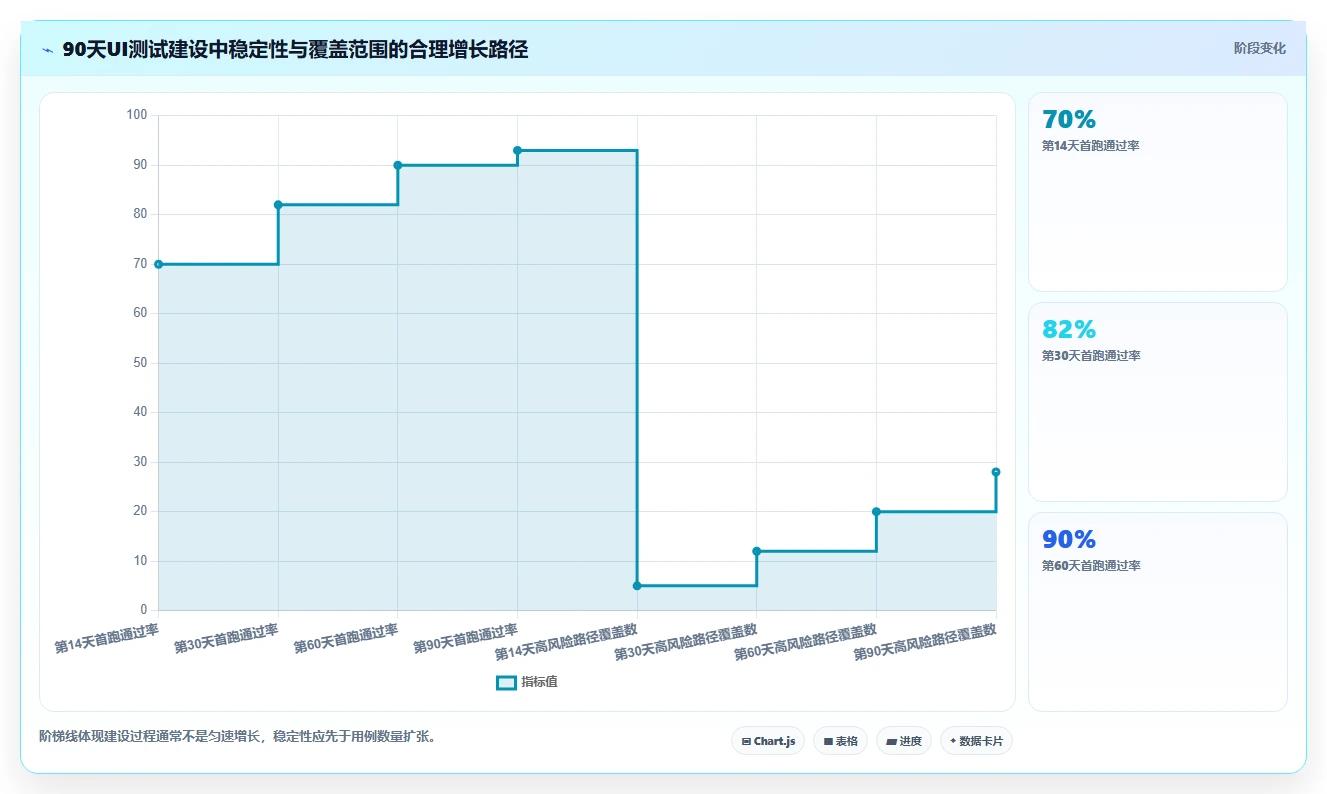Screen dimensions: 1327x794
Task: Select the 82% 第30天首跑通过率 card
Action: click(1157, 402)
